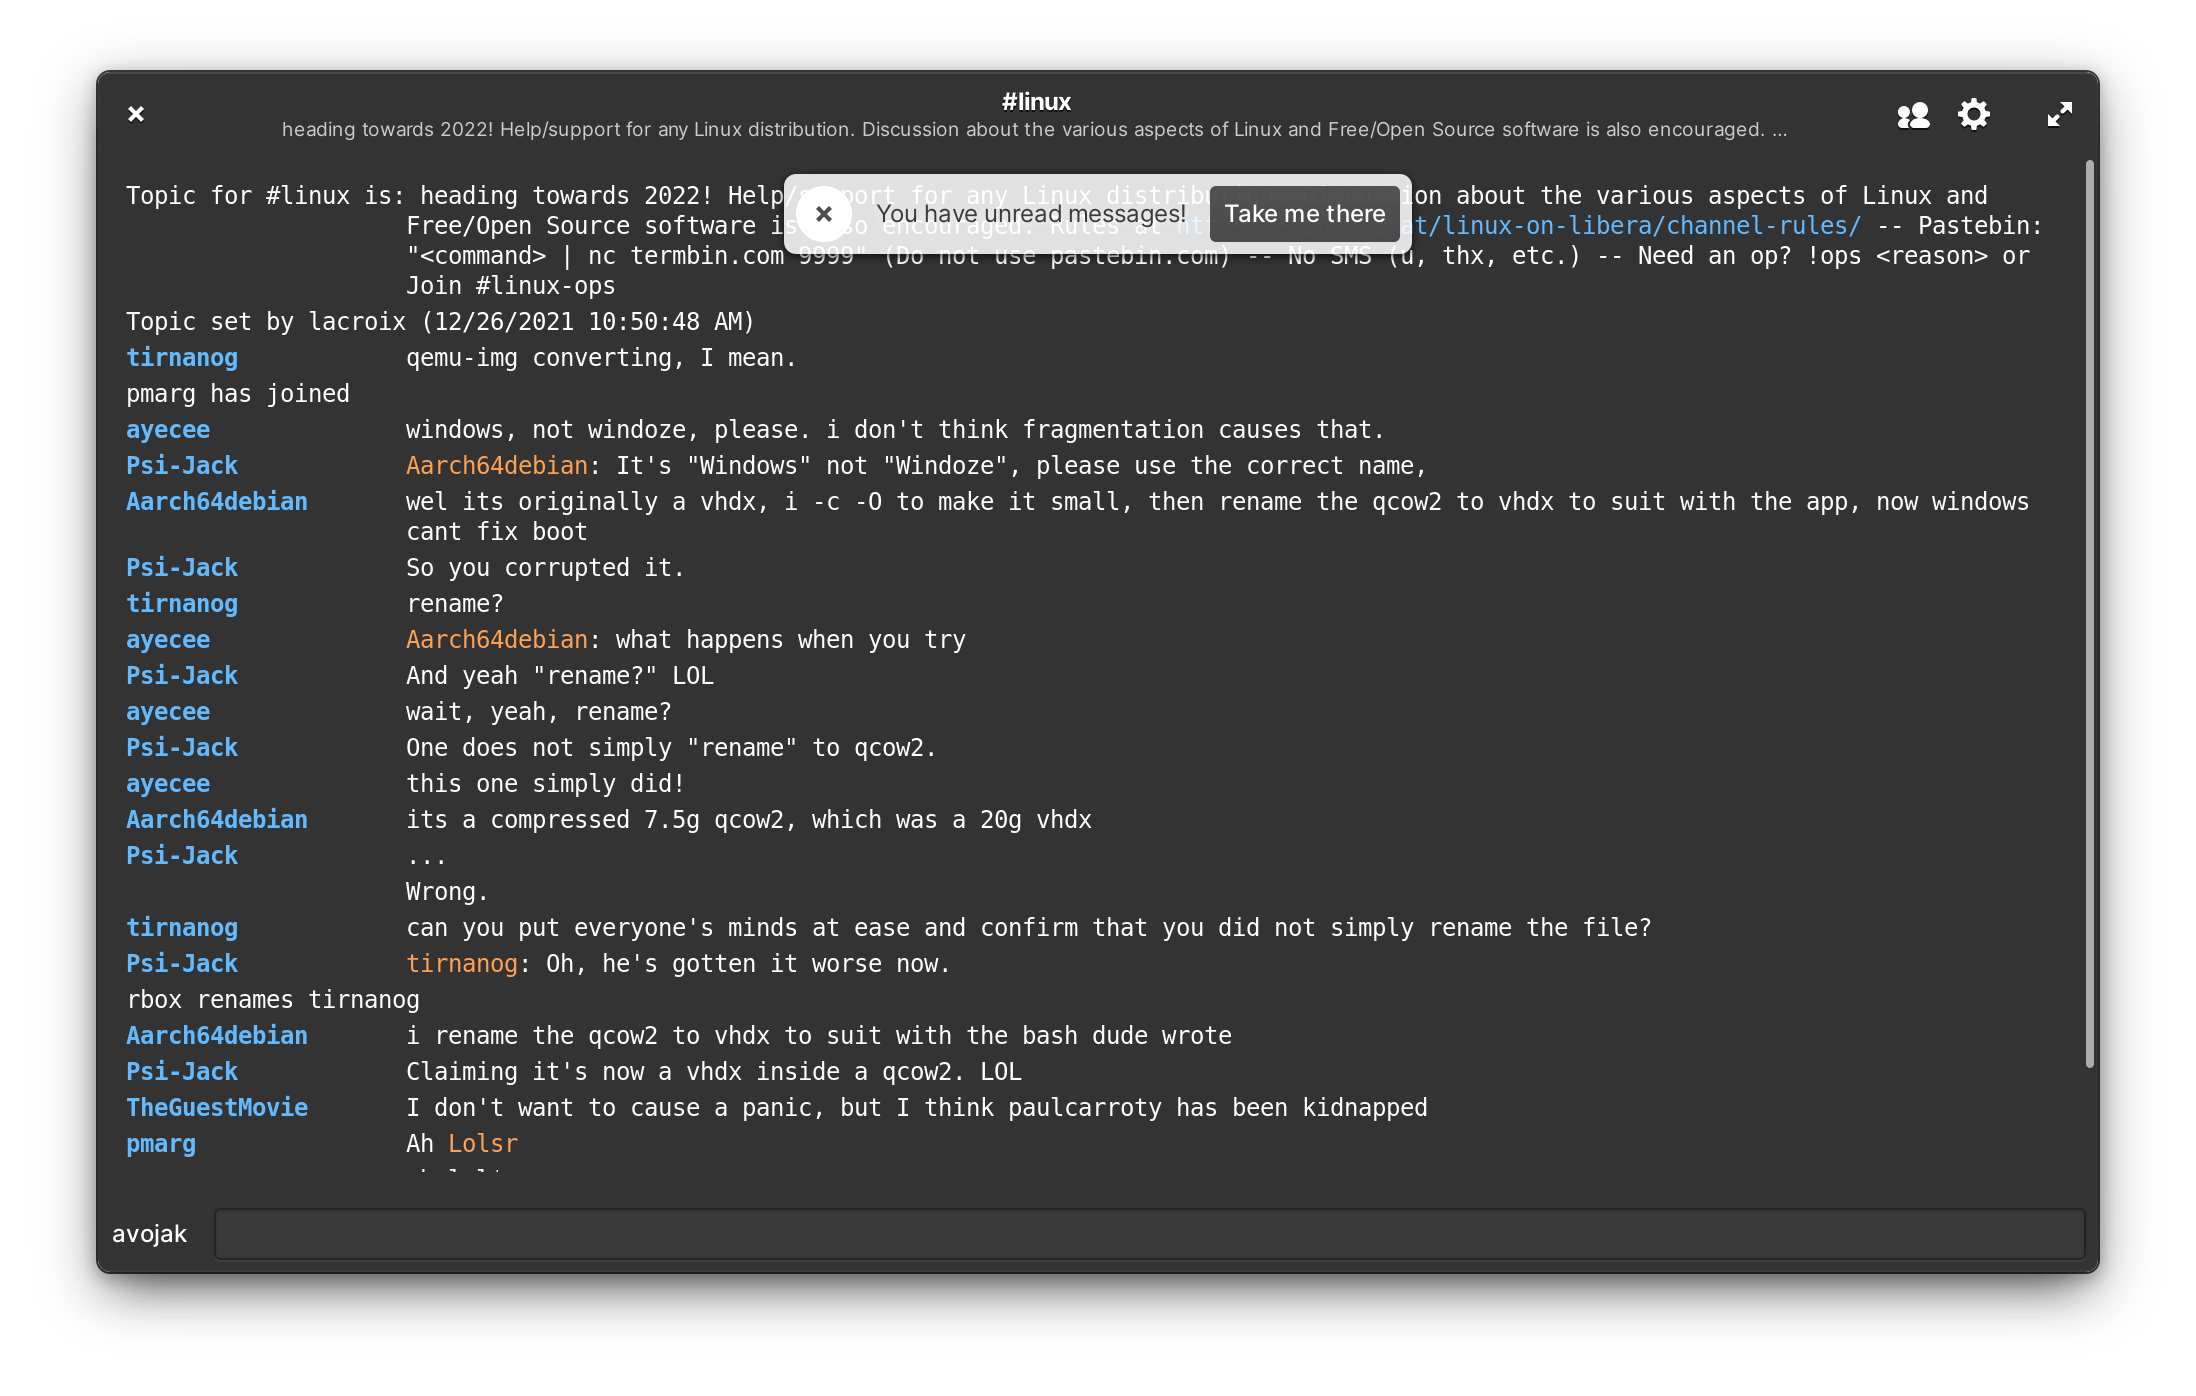Image resolution: width=2196 pixels, height=1396 pixels.
Task: Click the members/users list icon
Action: [x=1914, y=114]
